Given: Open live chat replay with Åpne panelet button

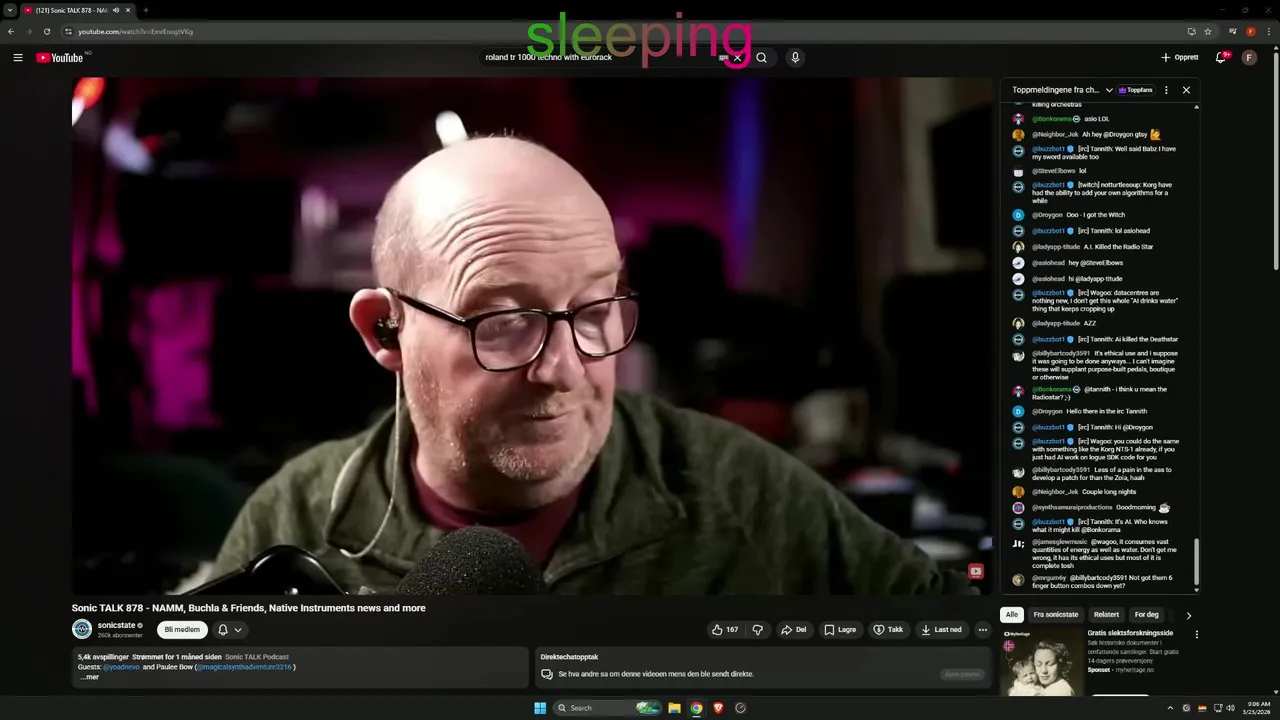Looking at the screenshot, I should tap(962, 674).
